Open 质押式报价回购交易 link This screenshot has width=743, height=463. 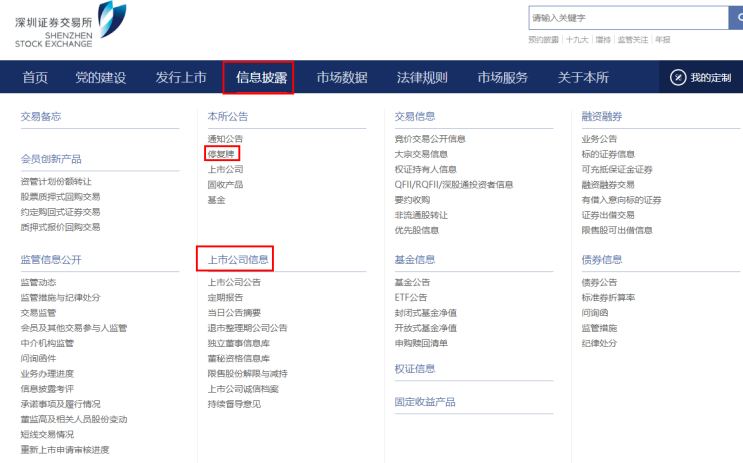pyautogui.click(x=60, y=227)
